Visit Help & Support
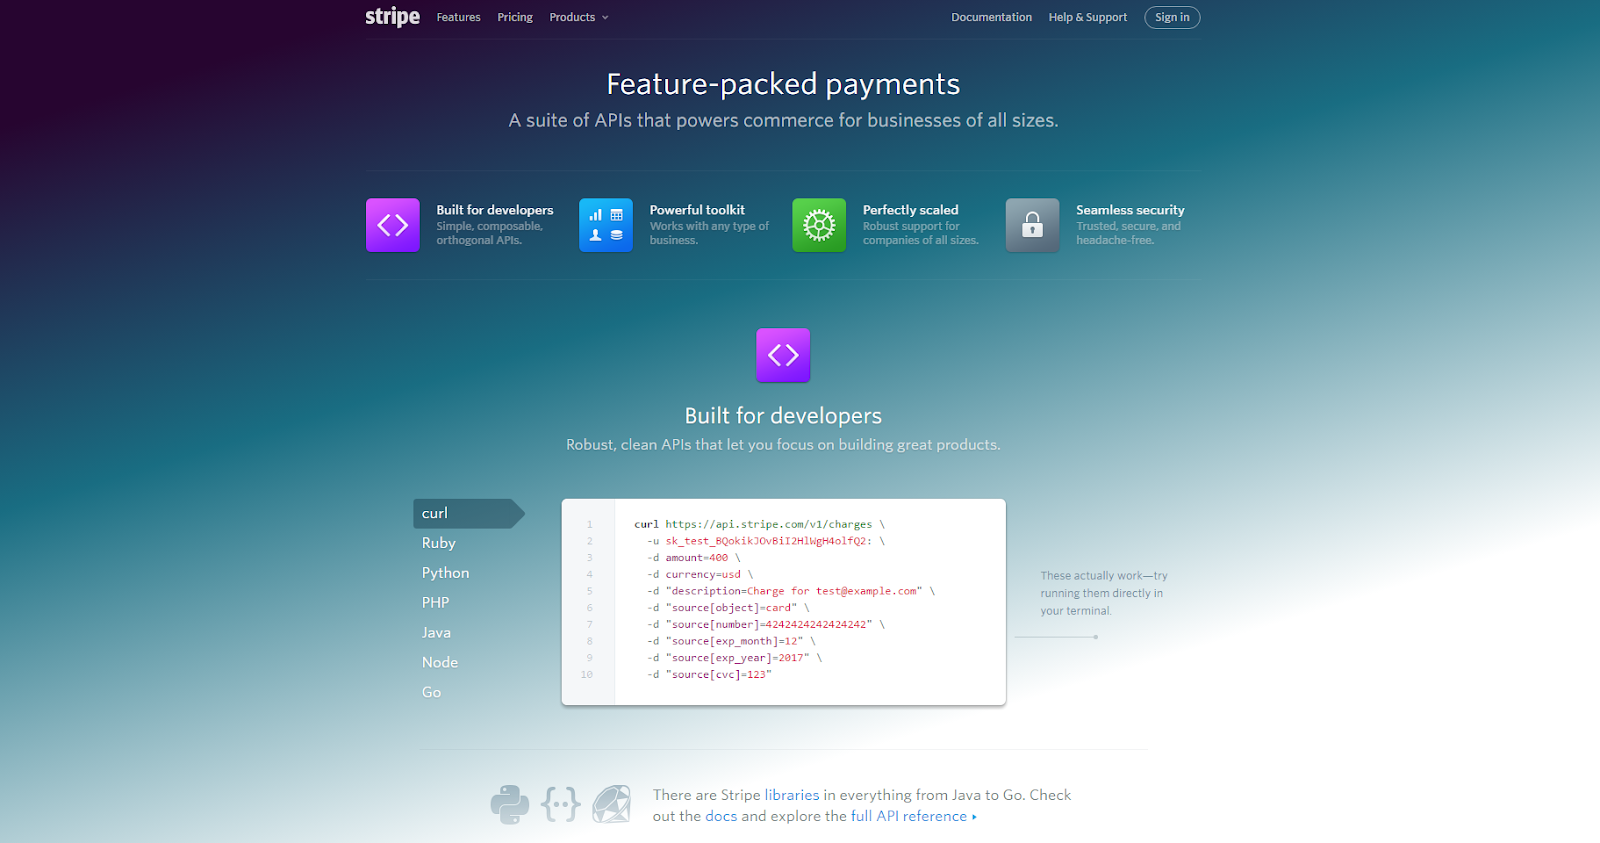The width and height of the screenshot is (1600, 843). 1087,17
